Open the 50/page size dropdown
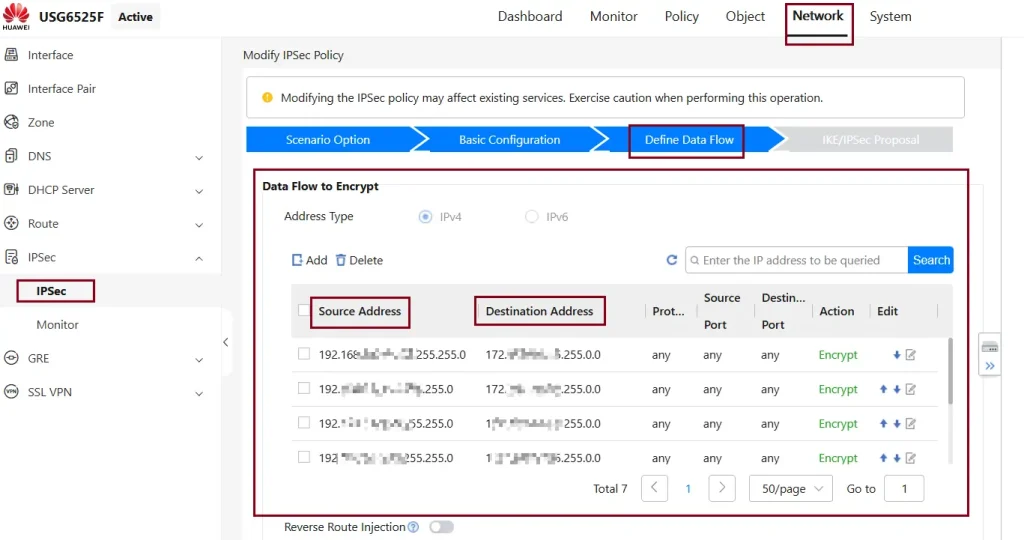1024x540 pixels. click(x=791, y=488)
